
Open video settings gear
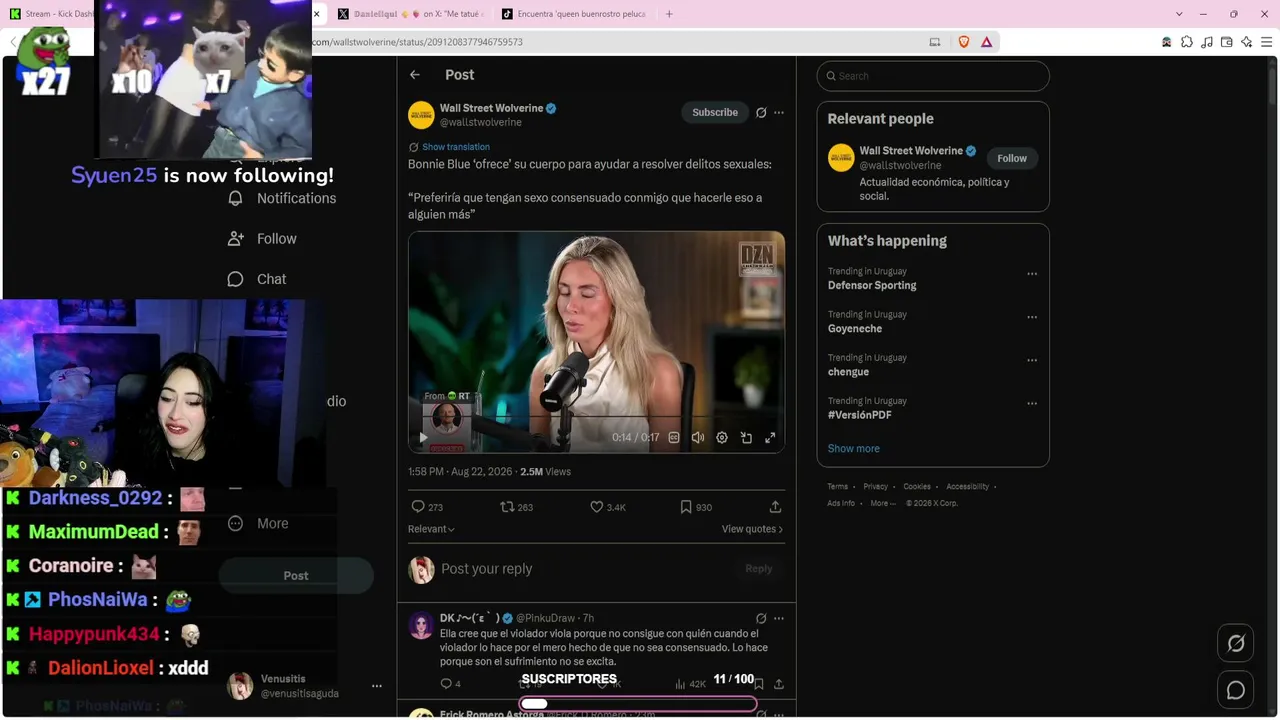[722, 438]
